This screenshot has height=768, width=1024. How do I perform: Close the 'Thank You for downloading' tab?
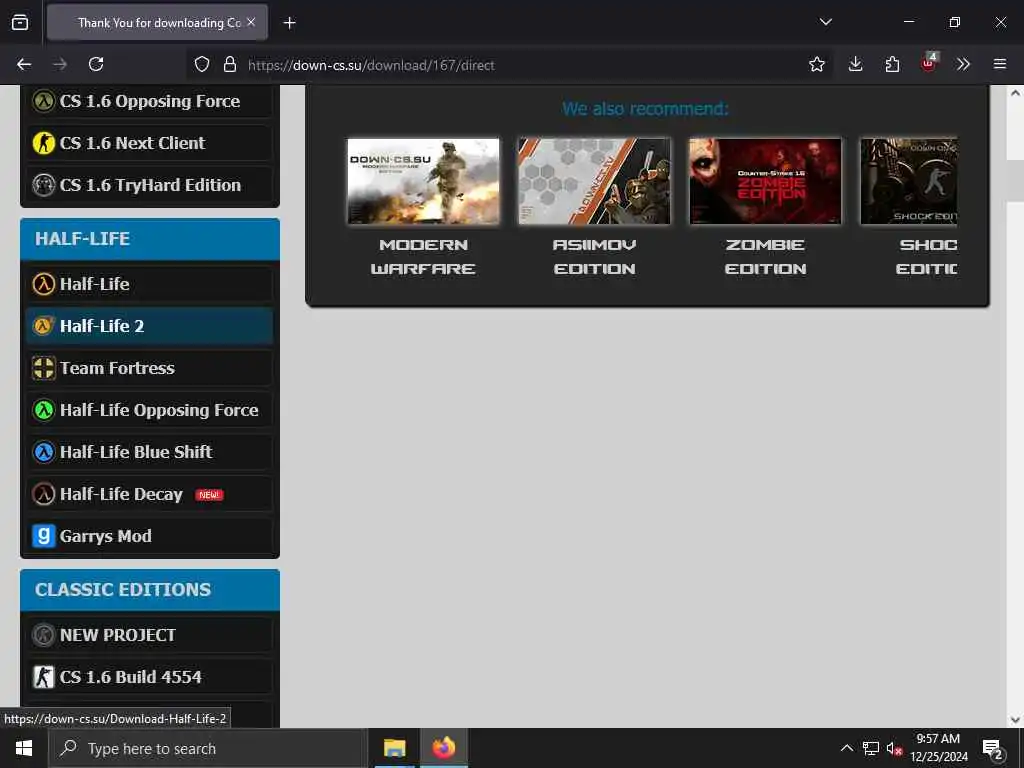pos(251,22)
